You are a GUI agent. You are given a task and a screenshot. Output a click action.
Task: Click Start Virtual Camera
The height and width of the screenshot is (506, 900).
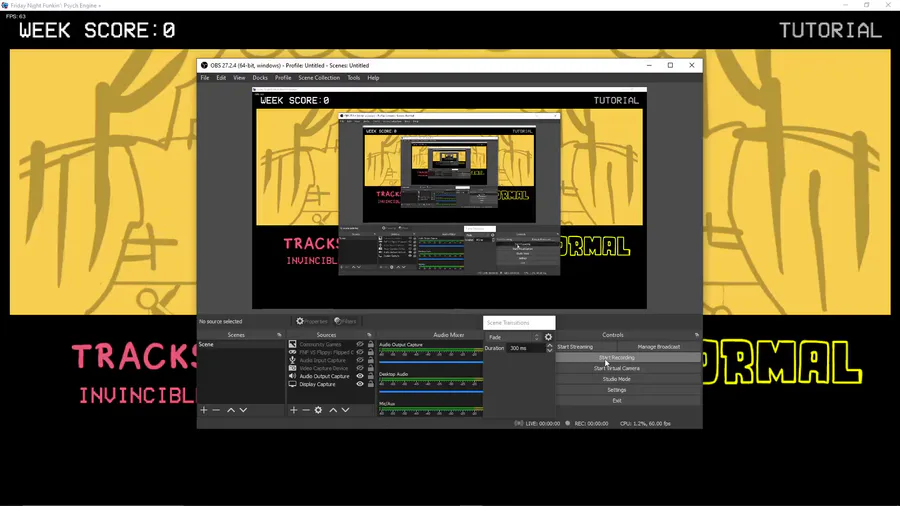pyautogui.click(x=628, y=368)
